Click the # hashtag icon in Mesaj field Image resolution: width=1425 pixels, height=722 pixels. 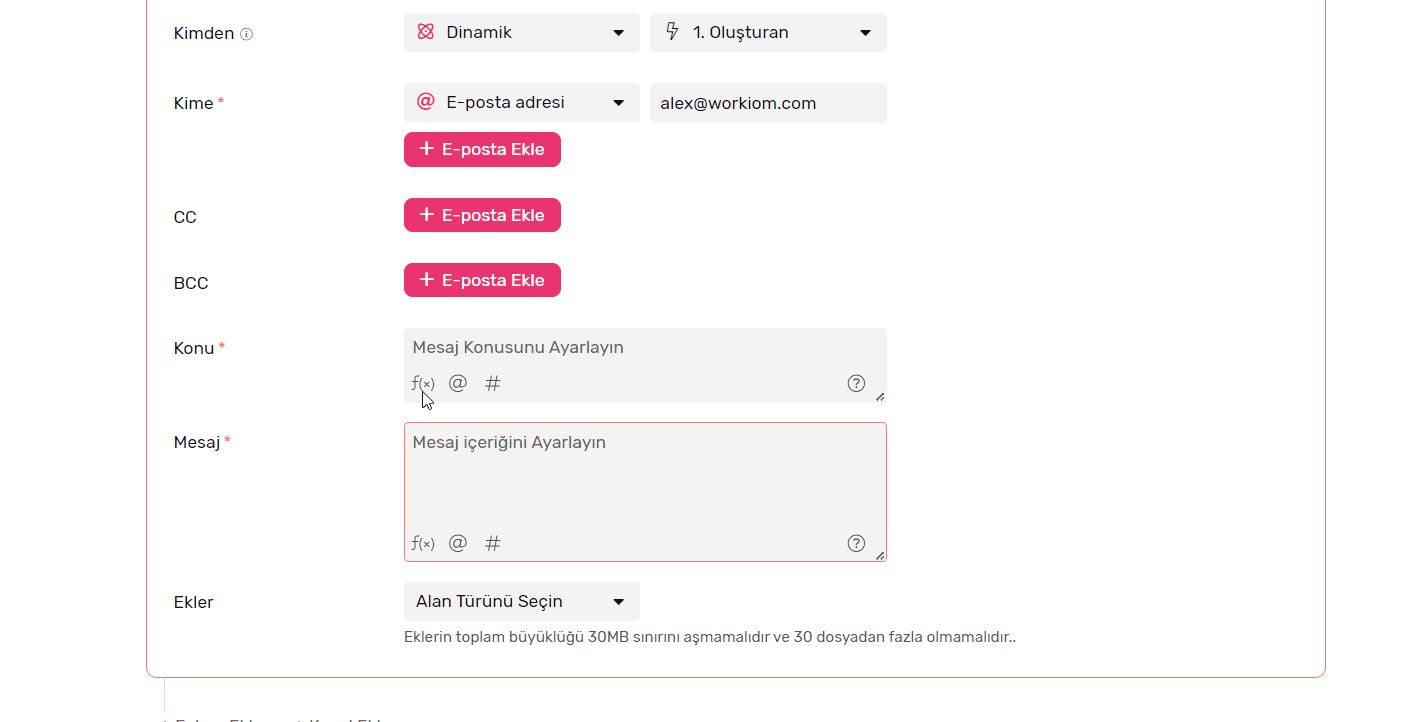492,543
